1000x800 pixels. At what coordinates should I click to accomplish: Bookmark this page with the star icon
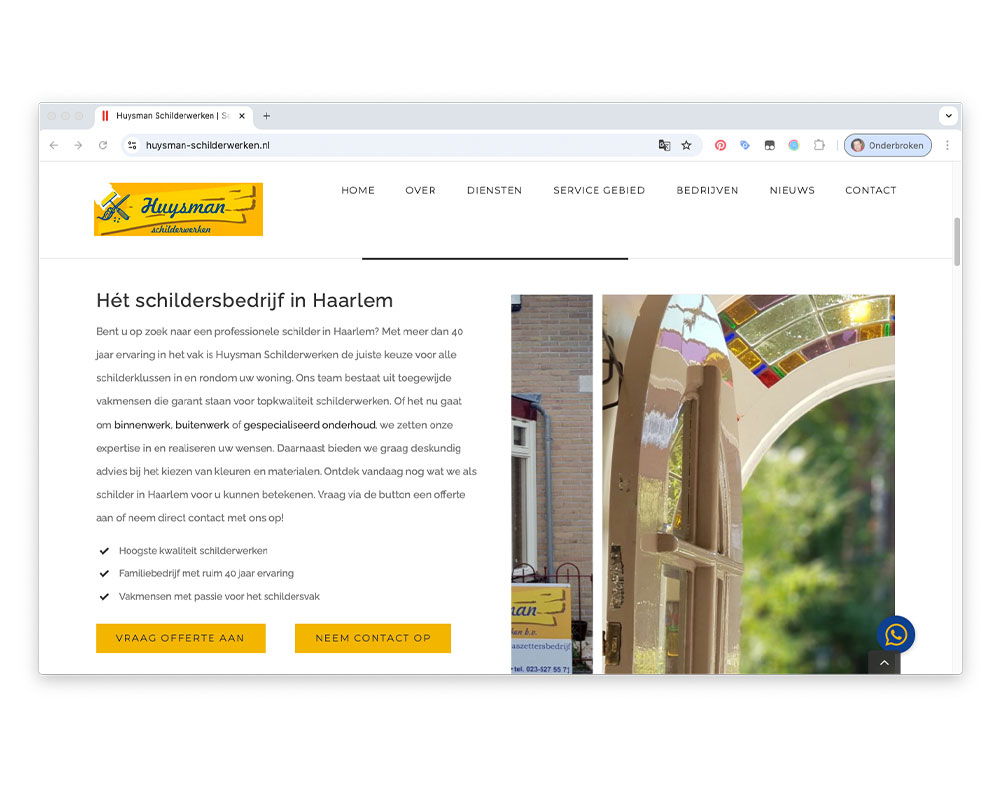686,145
